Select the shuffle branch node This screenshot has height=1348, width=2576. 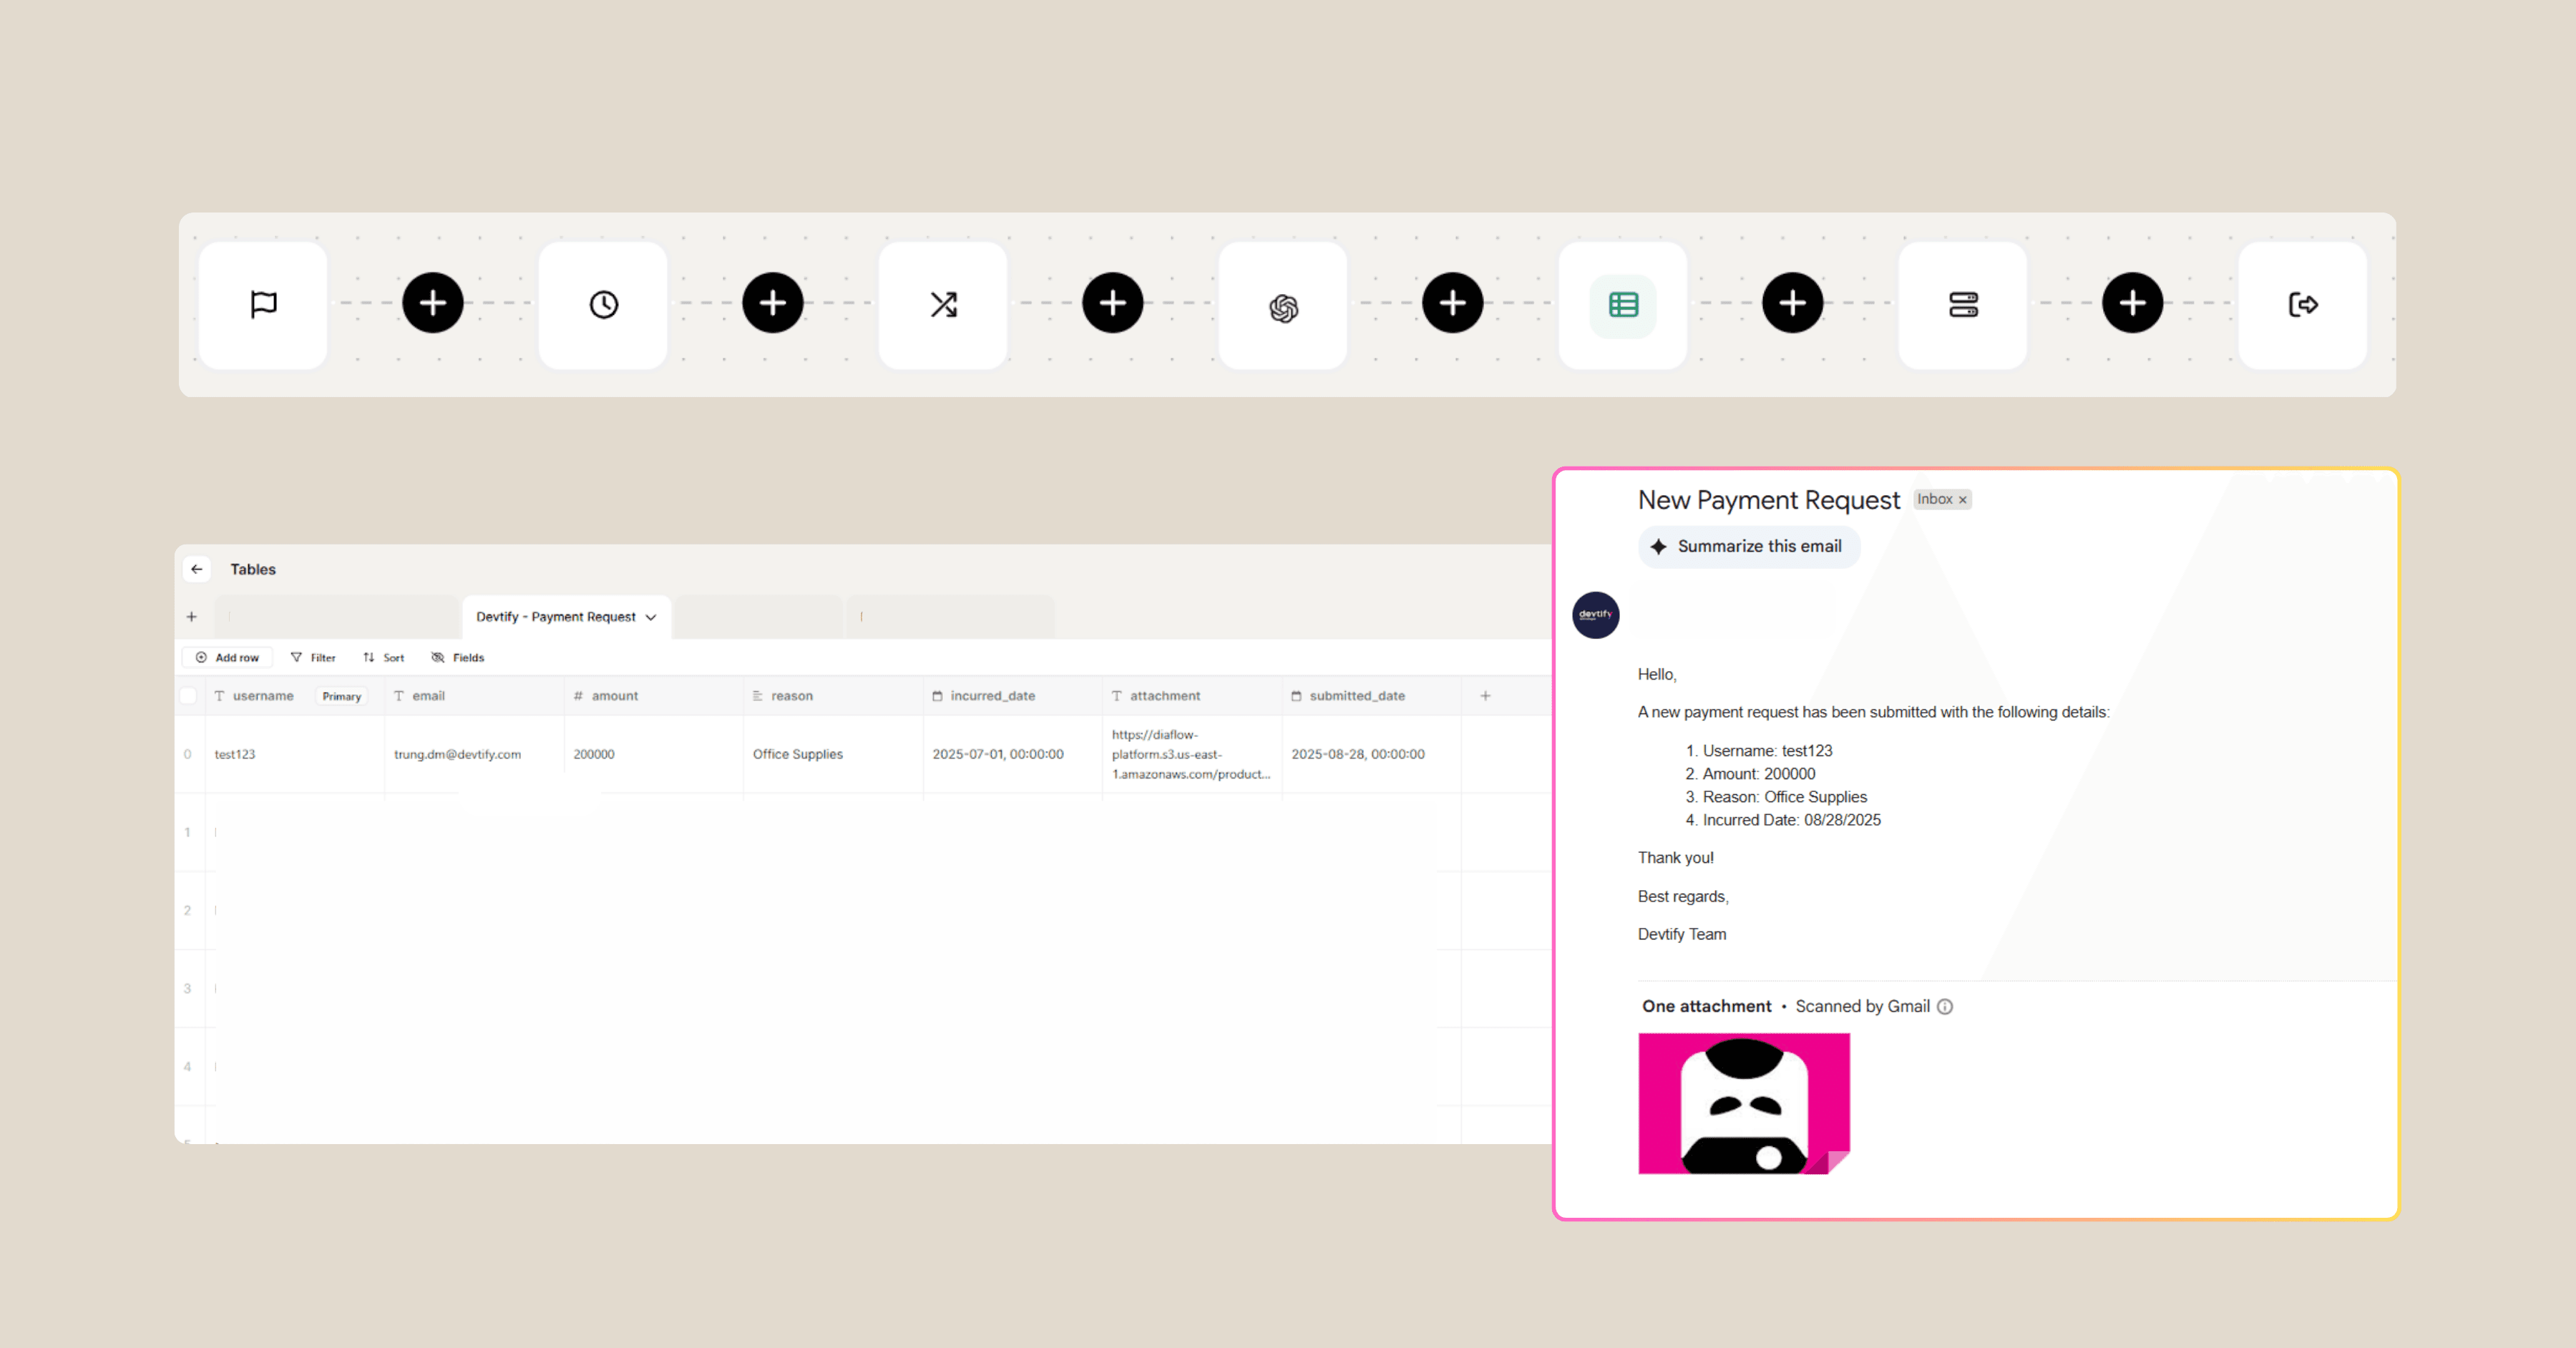[943, 304]
